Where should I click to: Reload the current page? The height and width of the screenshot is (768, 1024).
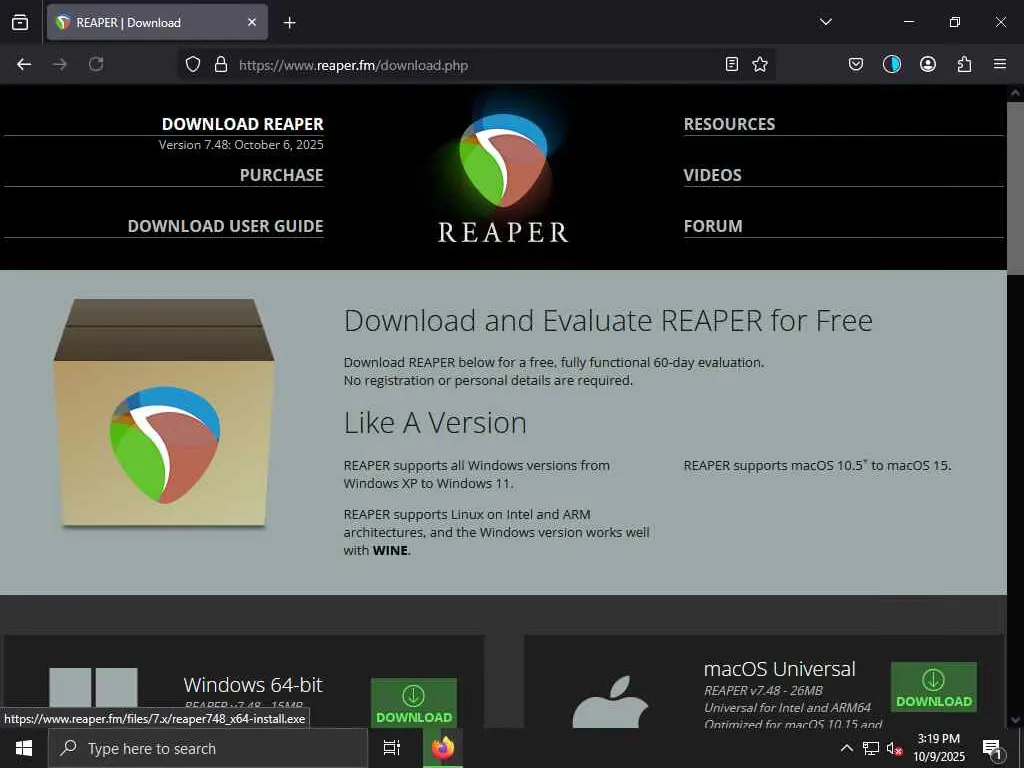click(96, 64)
